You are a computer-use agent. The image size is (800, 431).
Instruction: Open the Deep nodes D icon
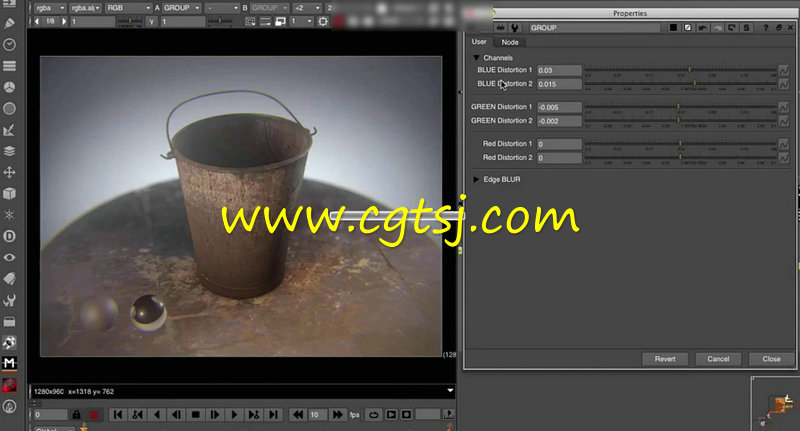pos(9,236)
